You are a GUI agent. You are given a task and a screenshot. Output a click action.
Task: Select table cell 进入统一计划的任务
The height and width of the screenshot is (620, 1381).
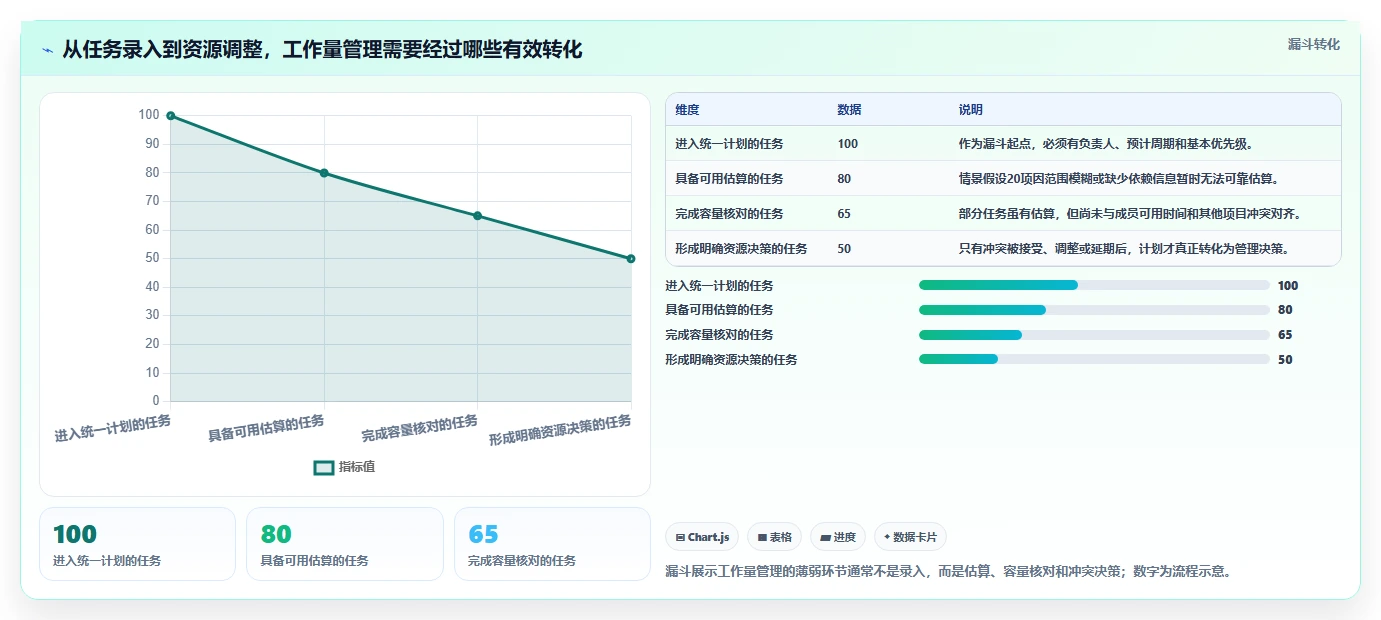click(729, 144)
